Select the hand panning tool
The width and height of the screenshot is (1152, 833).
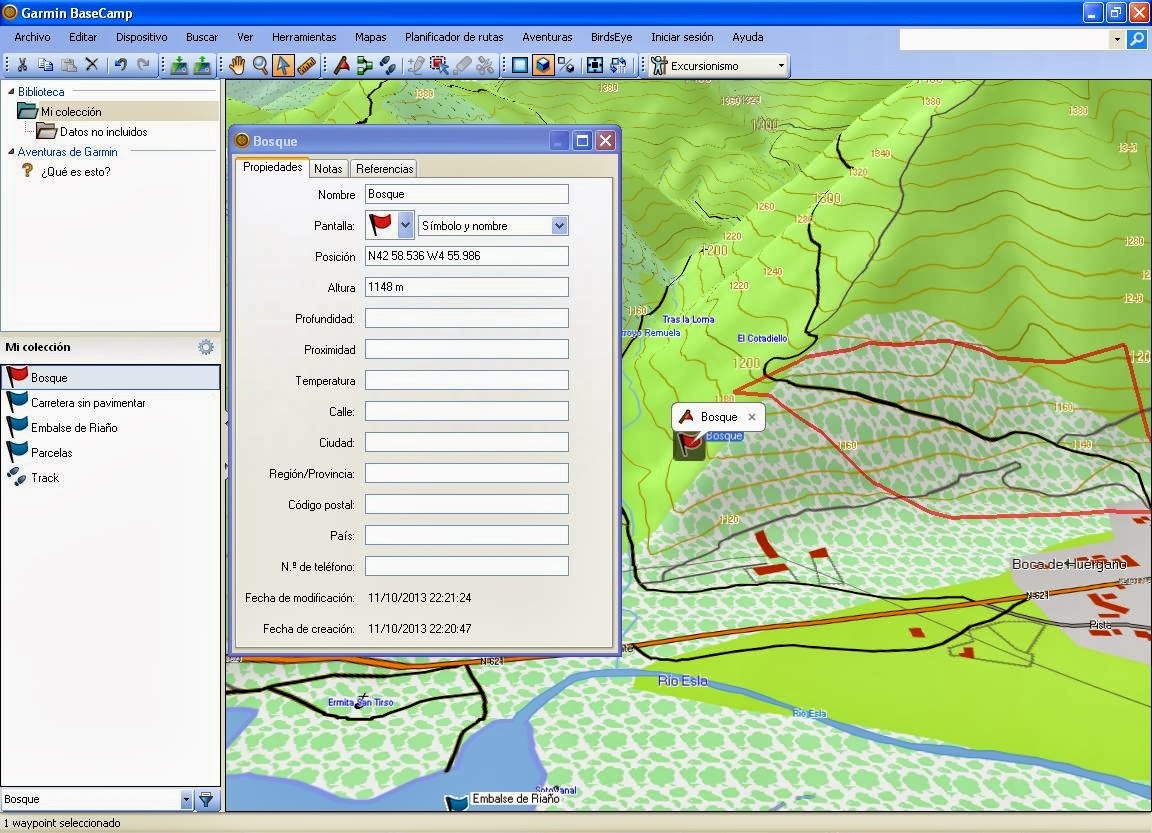[x=237, y=64]
